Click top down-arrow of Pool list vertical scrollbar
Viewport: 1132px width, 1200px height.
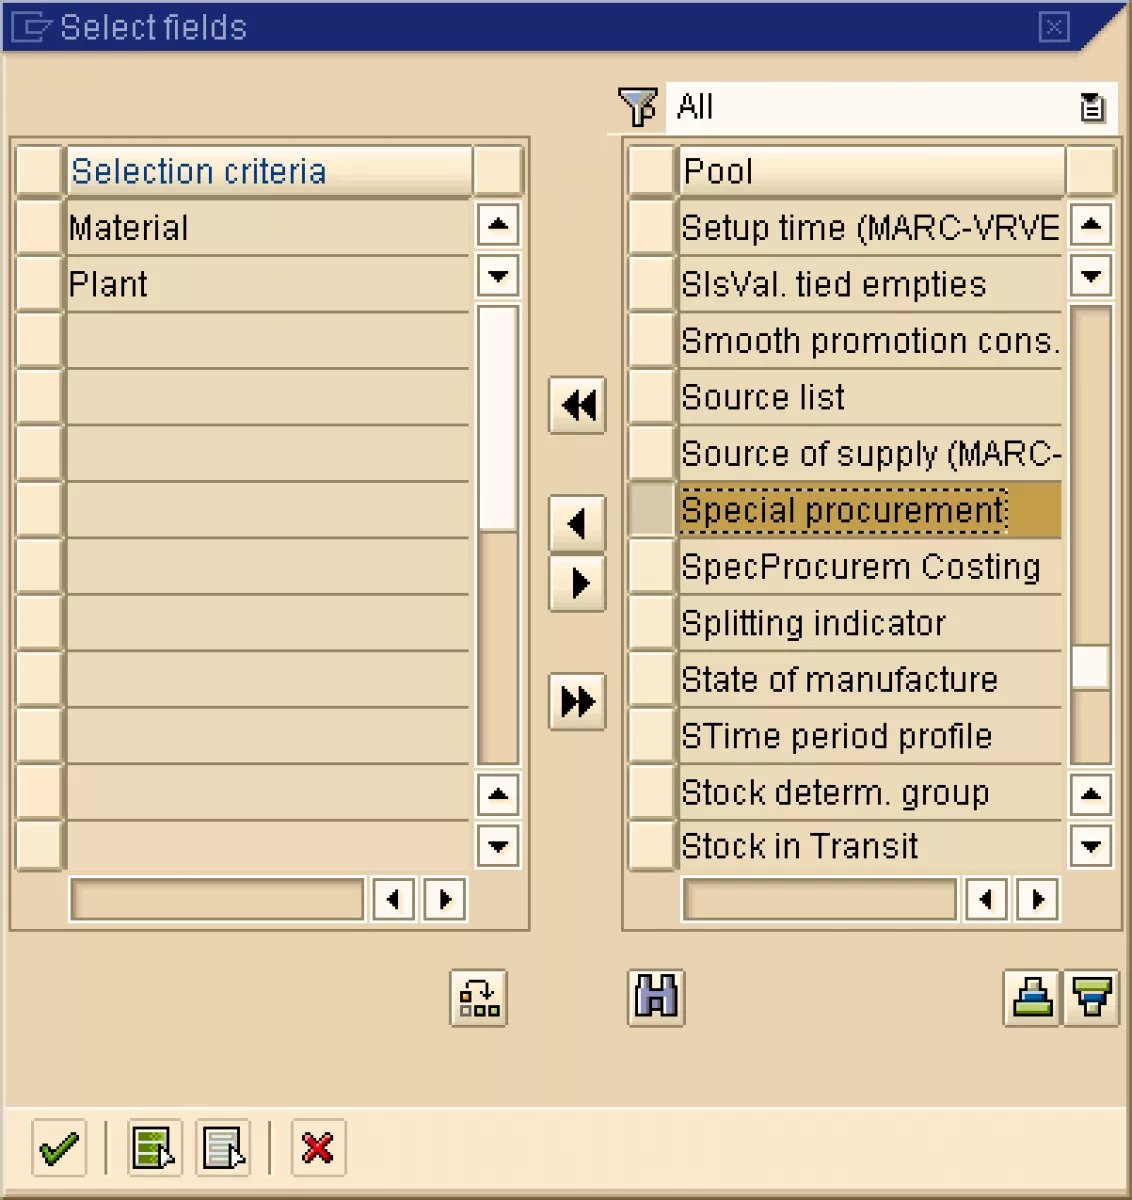pyautogui.click(x=1091, y=276)
